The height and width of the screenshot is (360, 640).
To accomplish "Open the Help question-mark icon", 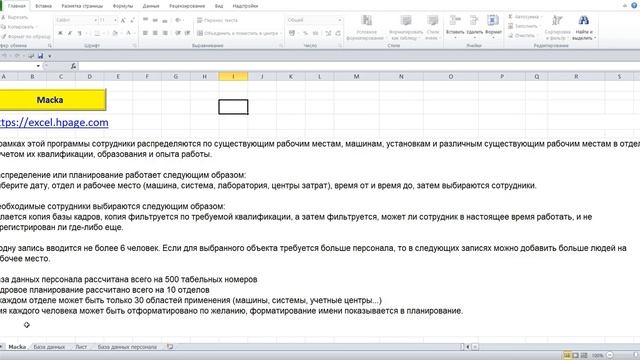I will [634, 5].
